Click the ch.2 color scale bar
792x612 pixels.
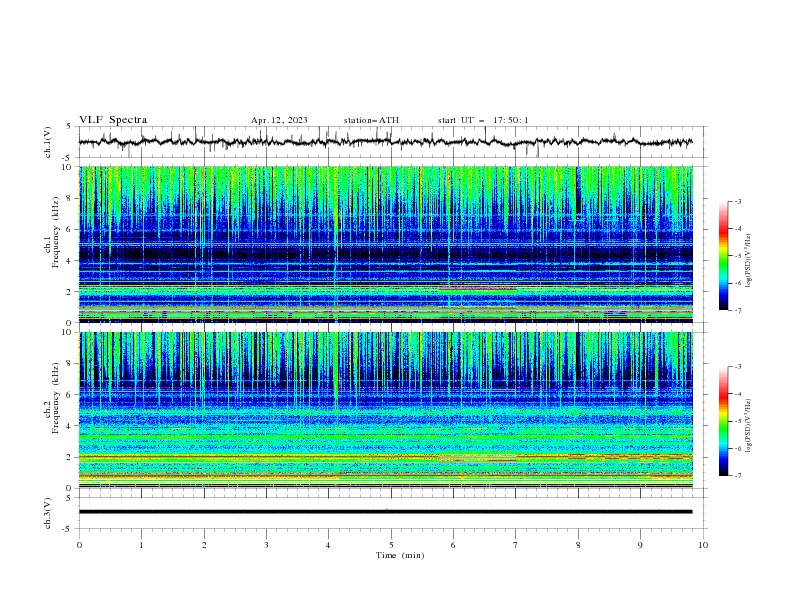pyautogui.click(x=723, y=421)
